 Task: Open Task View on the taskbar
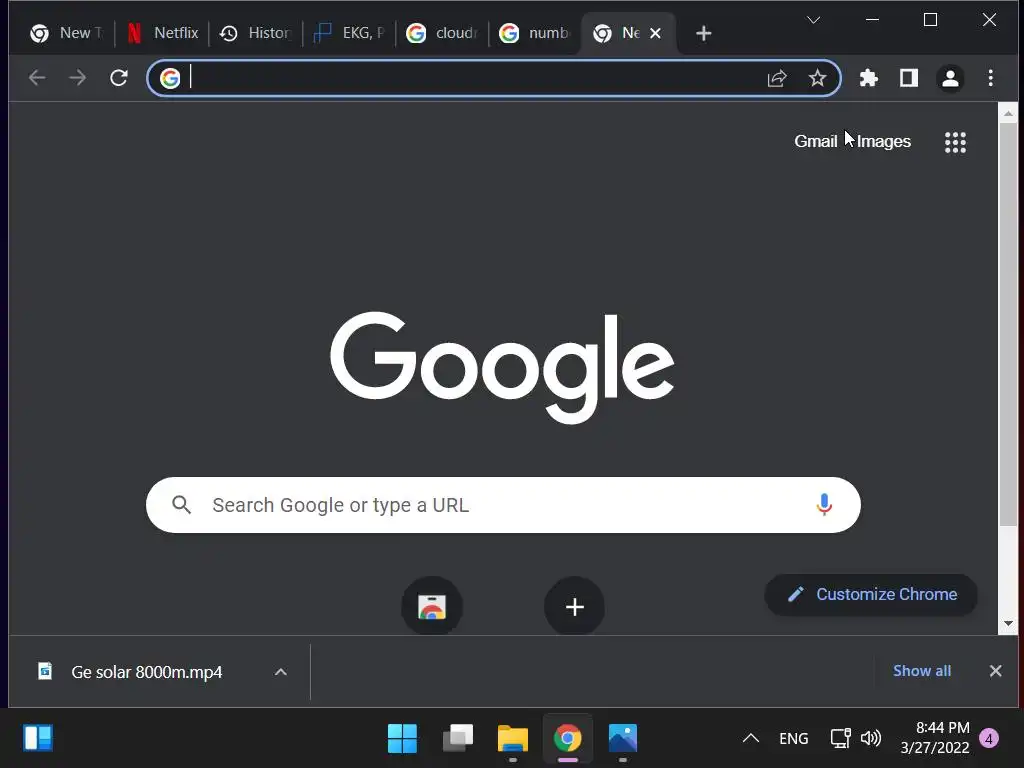[458, 739]
